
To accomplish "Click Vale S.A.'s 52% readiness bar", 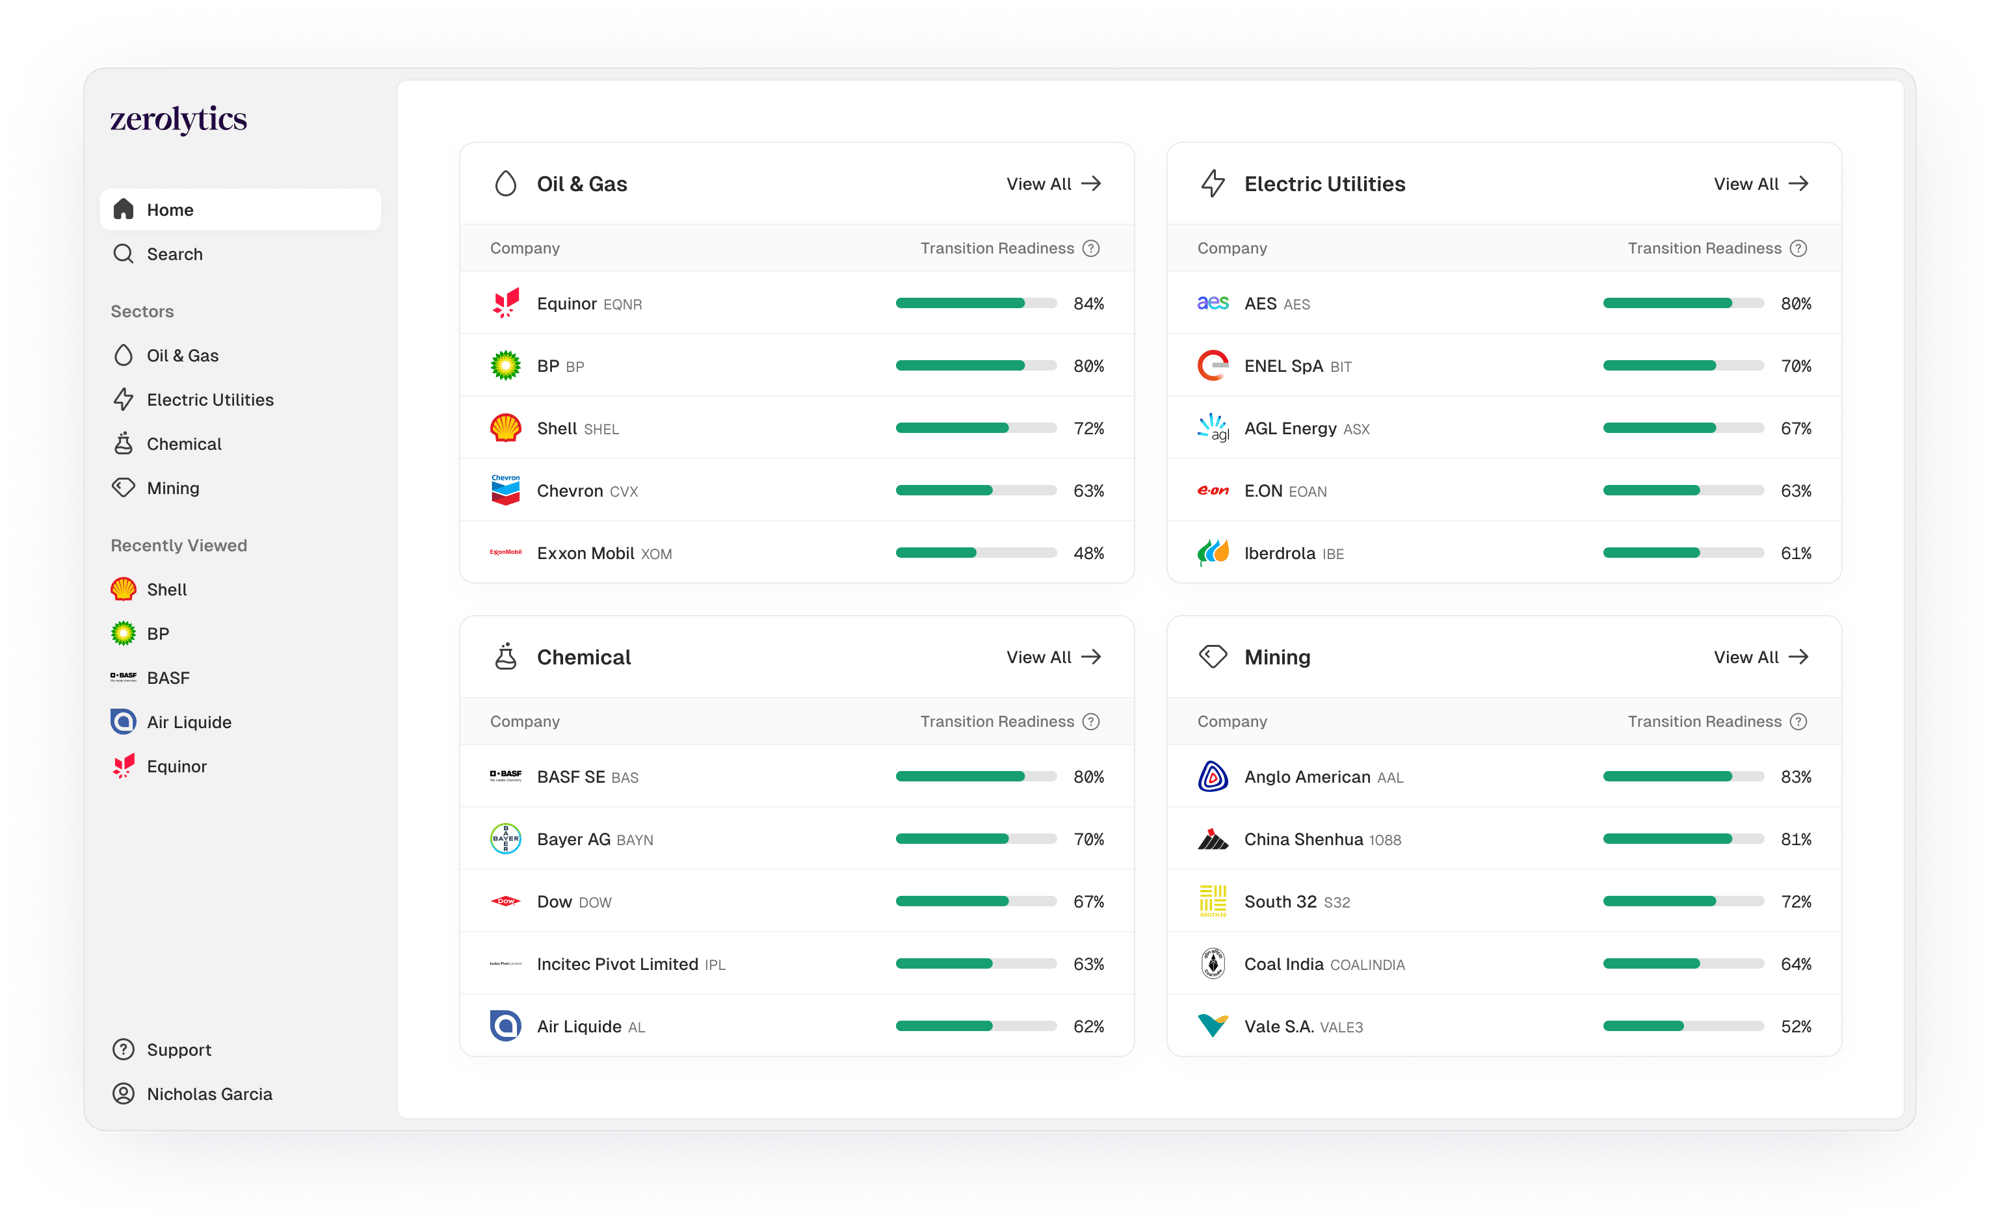I will tap(1683, 1026).
